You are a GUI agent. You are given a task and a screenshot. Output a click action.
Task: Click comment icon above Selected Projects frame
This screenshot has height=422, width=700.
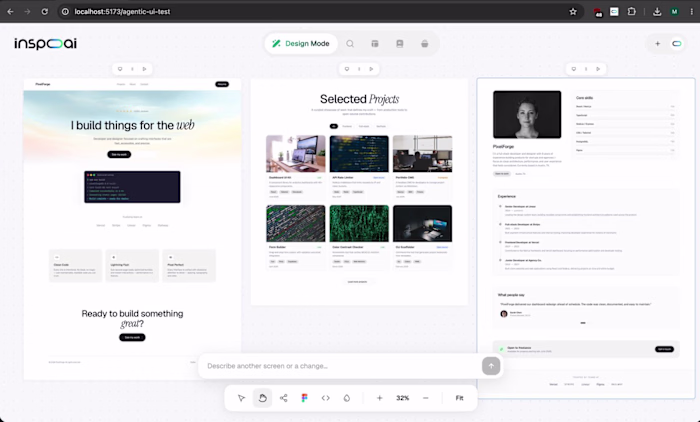pyautogui.click(x=346, y=69)
